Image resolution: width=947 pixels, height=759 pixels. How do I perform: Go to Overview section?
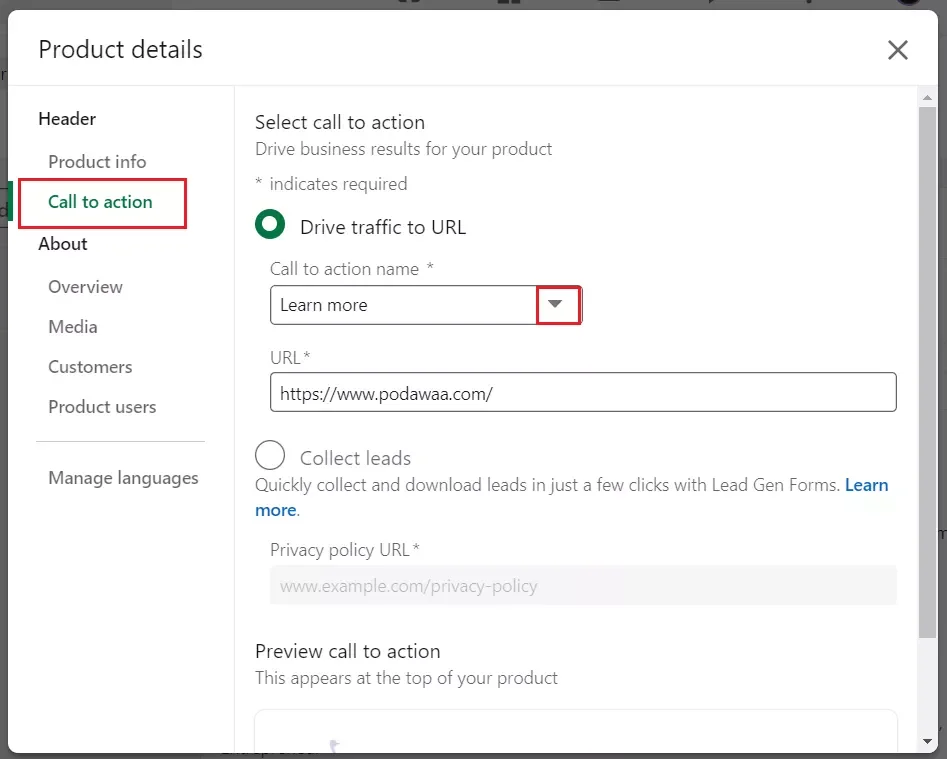point(85,287)
